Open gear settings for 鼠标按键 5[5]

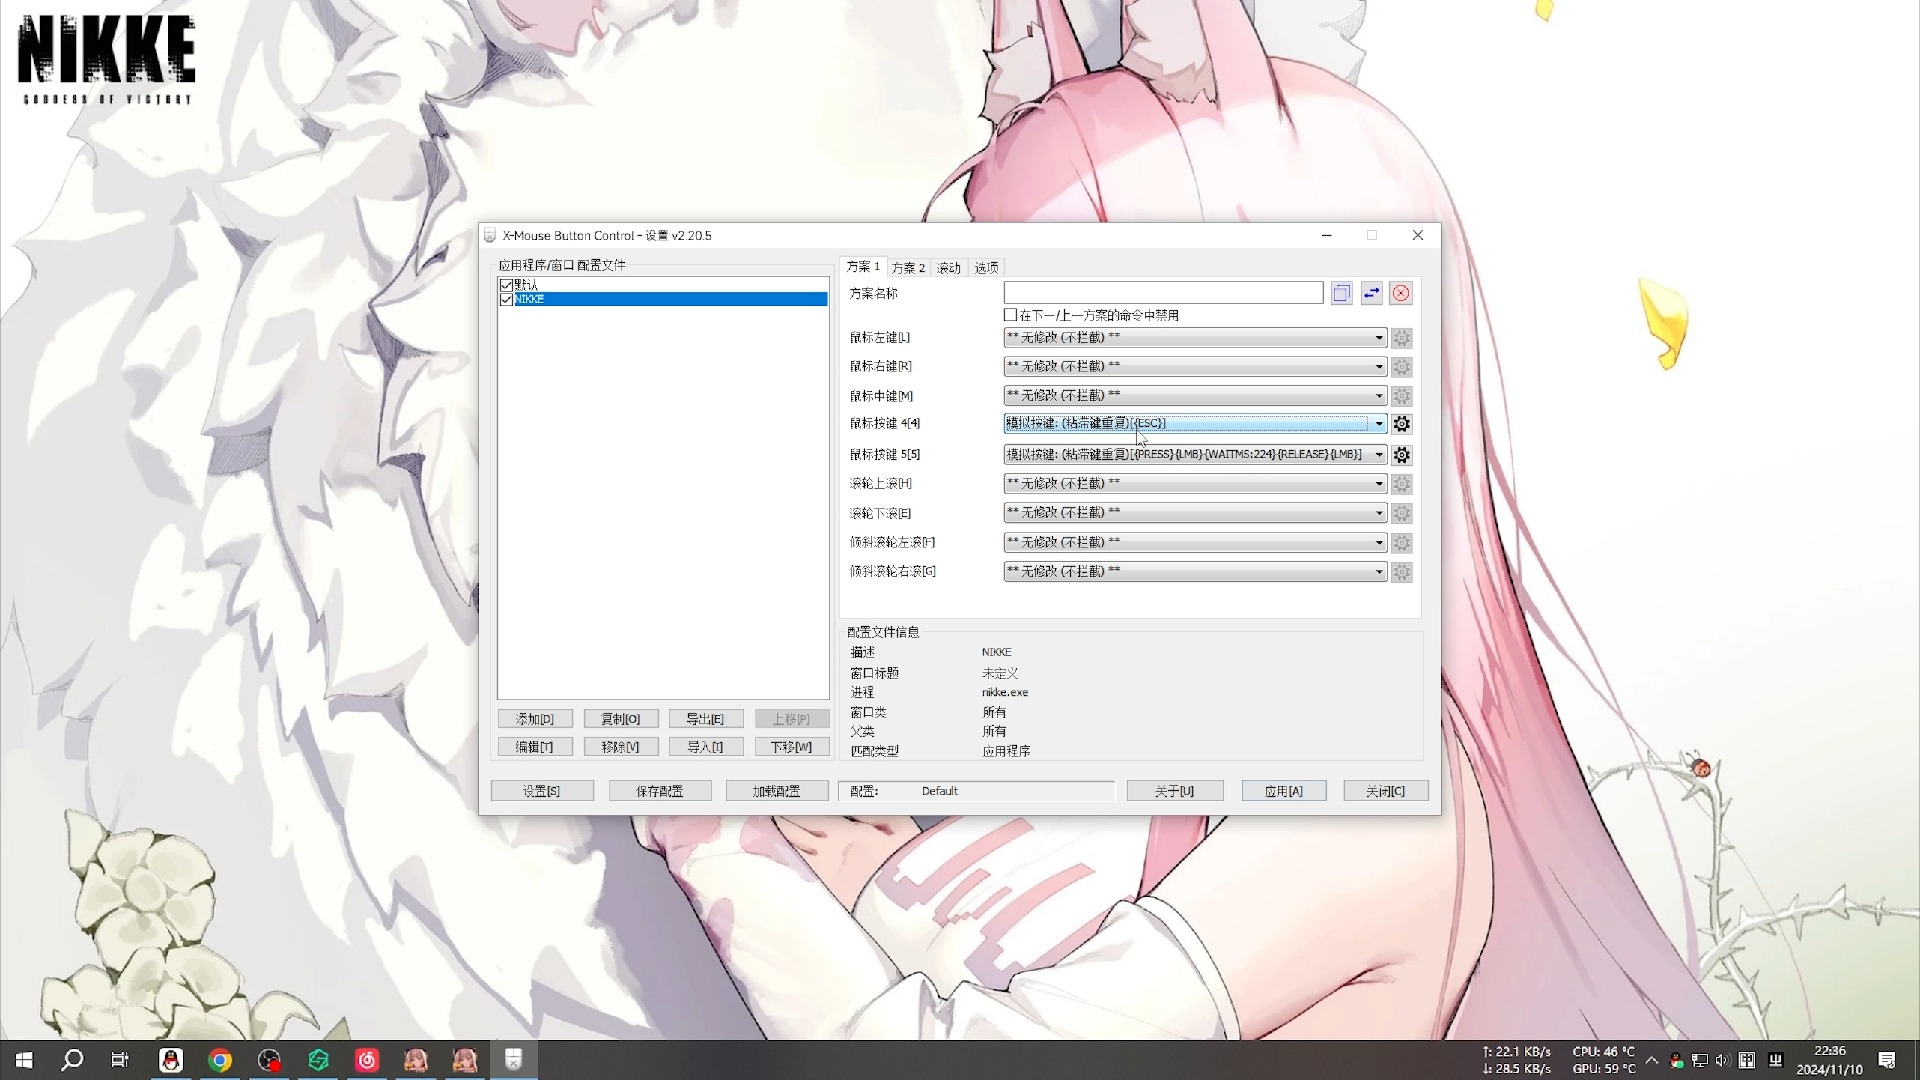[x=1402, y=455]
